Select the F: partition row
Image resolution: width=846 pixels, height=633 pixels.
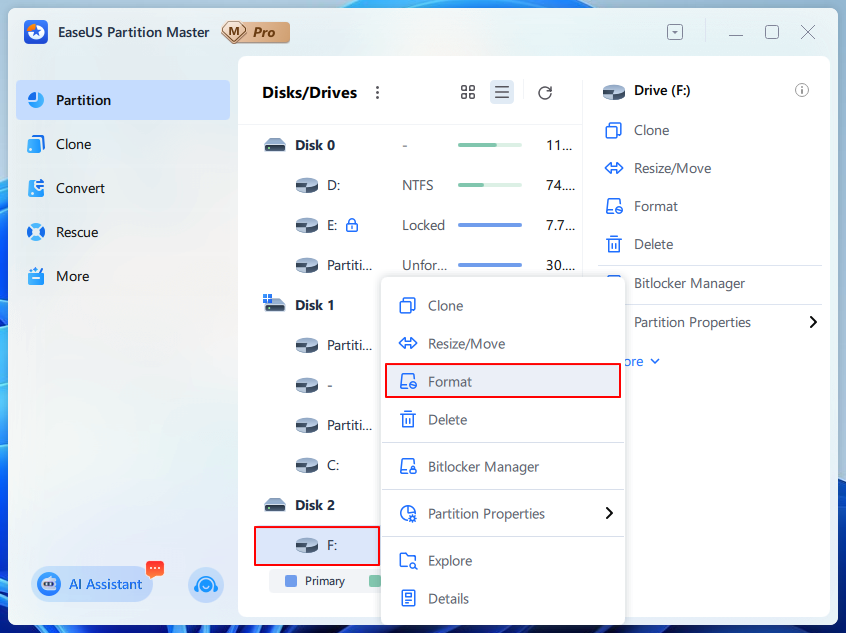pos(316,546)
